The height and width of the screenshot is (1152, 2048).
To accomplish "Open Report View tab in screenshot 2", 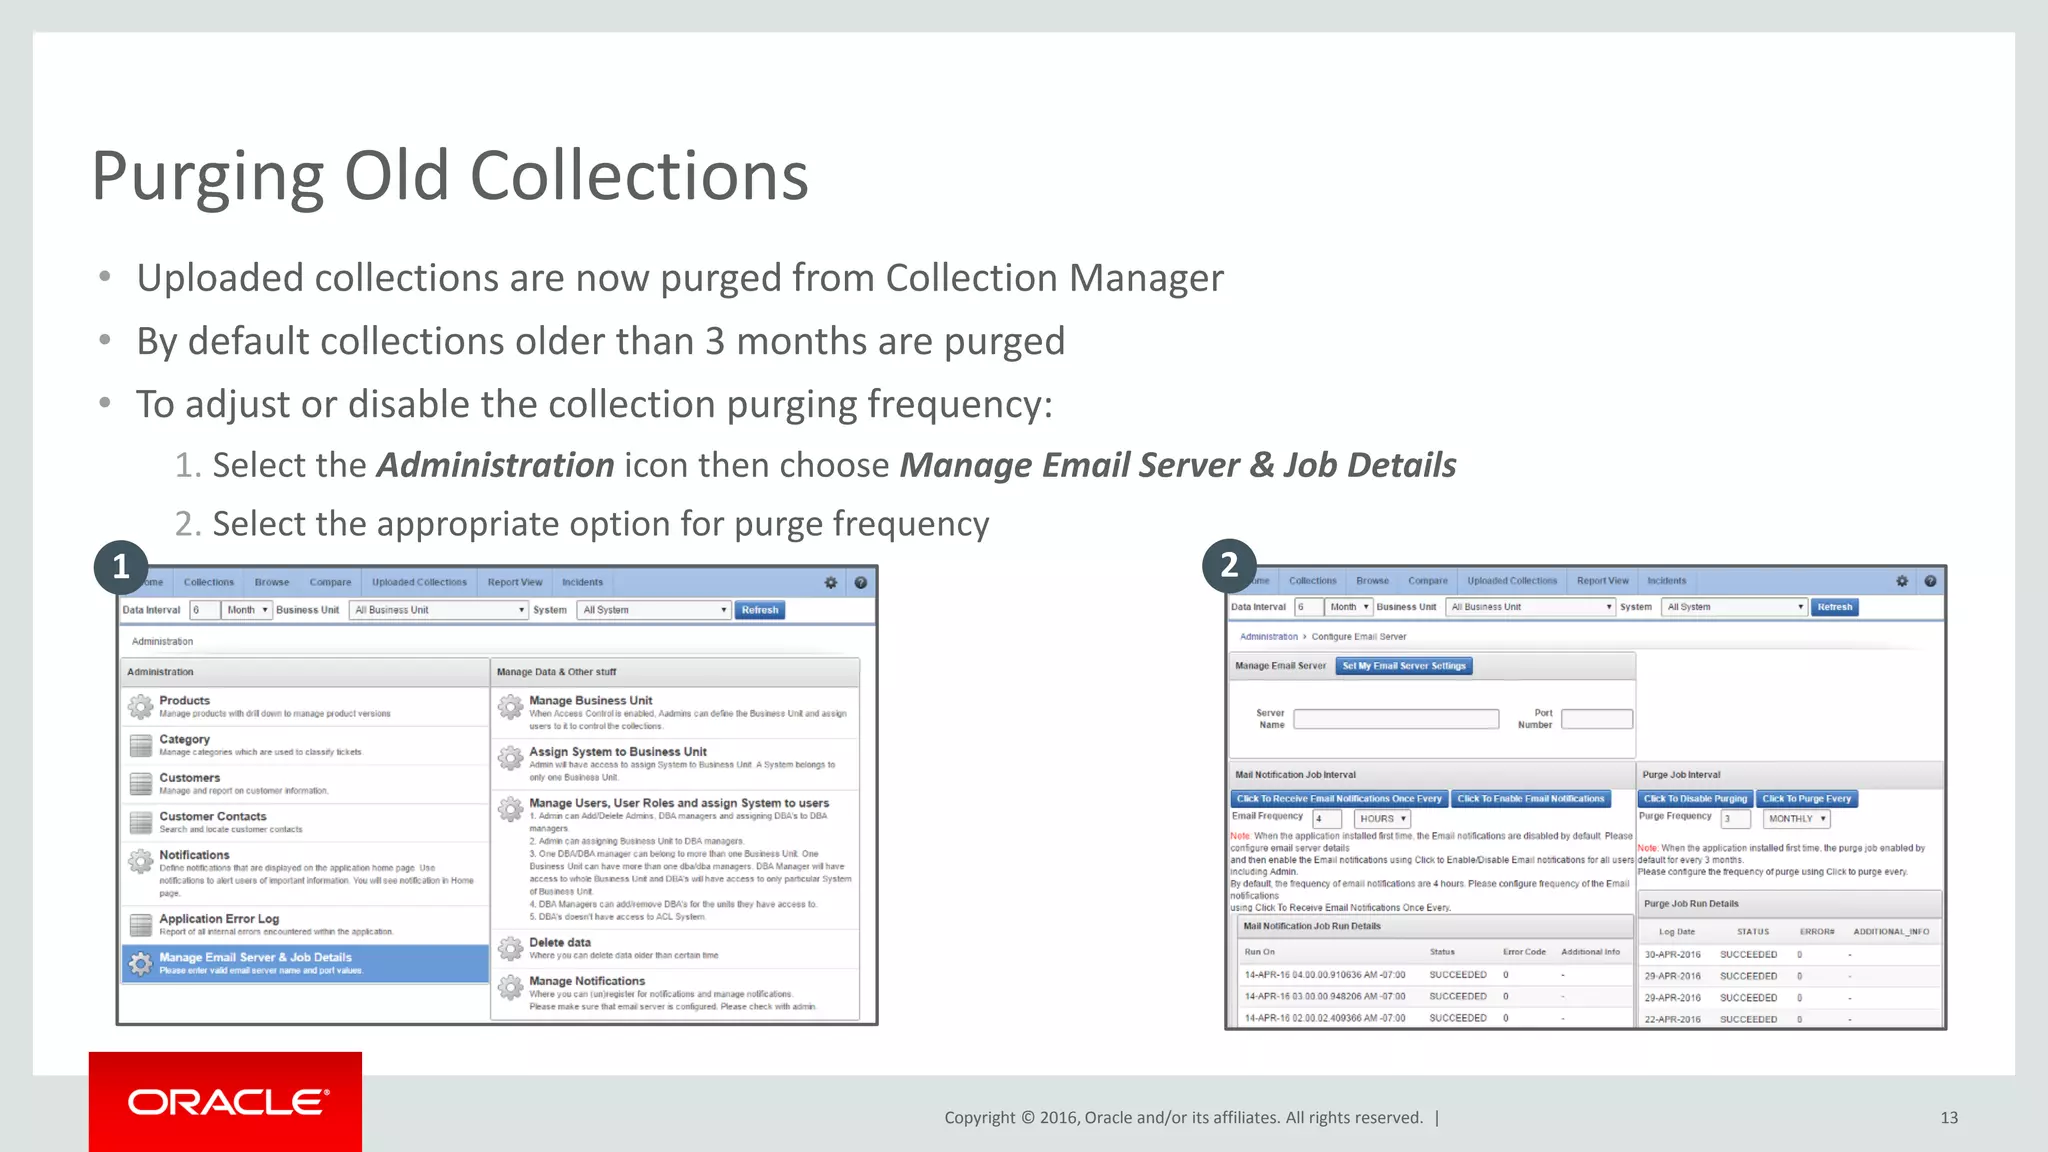I will [x=1602, y=581].
